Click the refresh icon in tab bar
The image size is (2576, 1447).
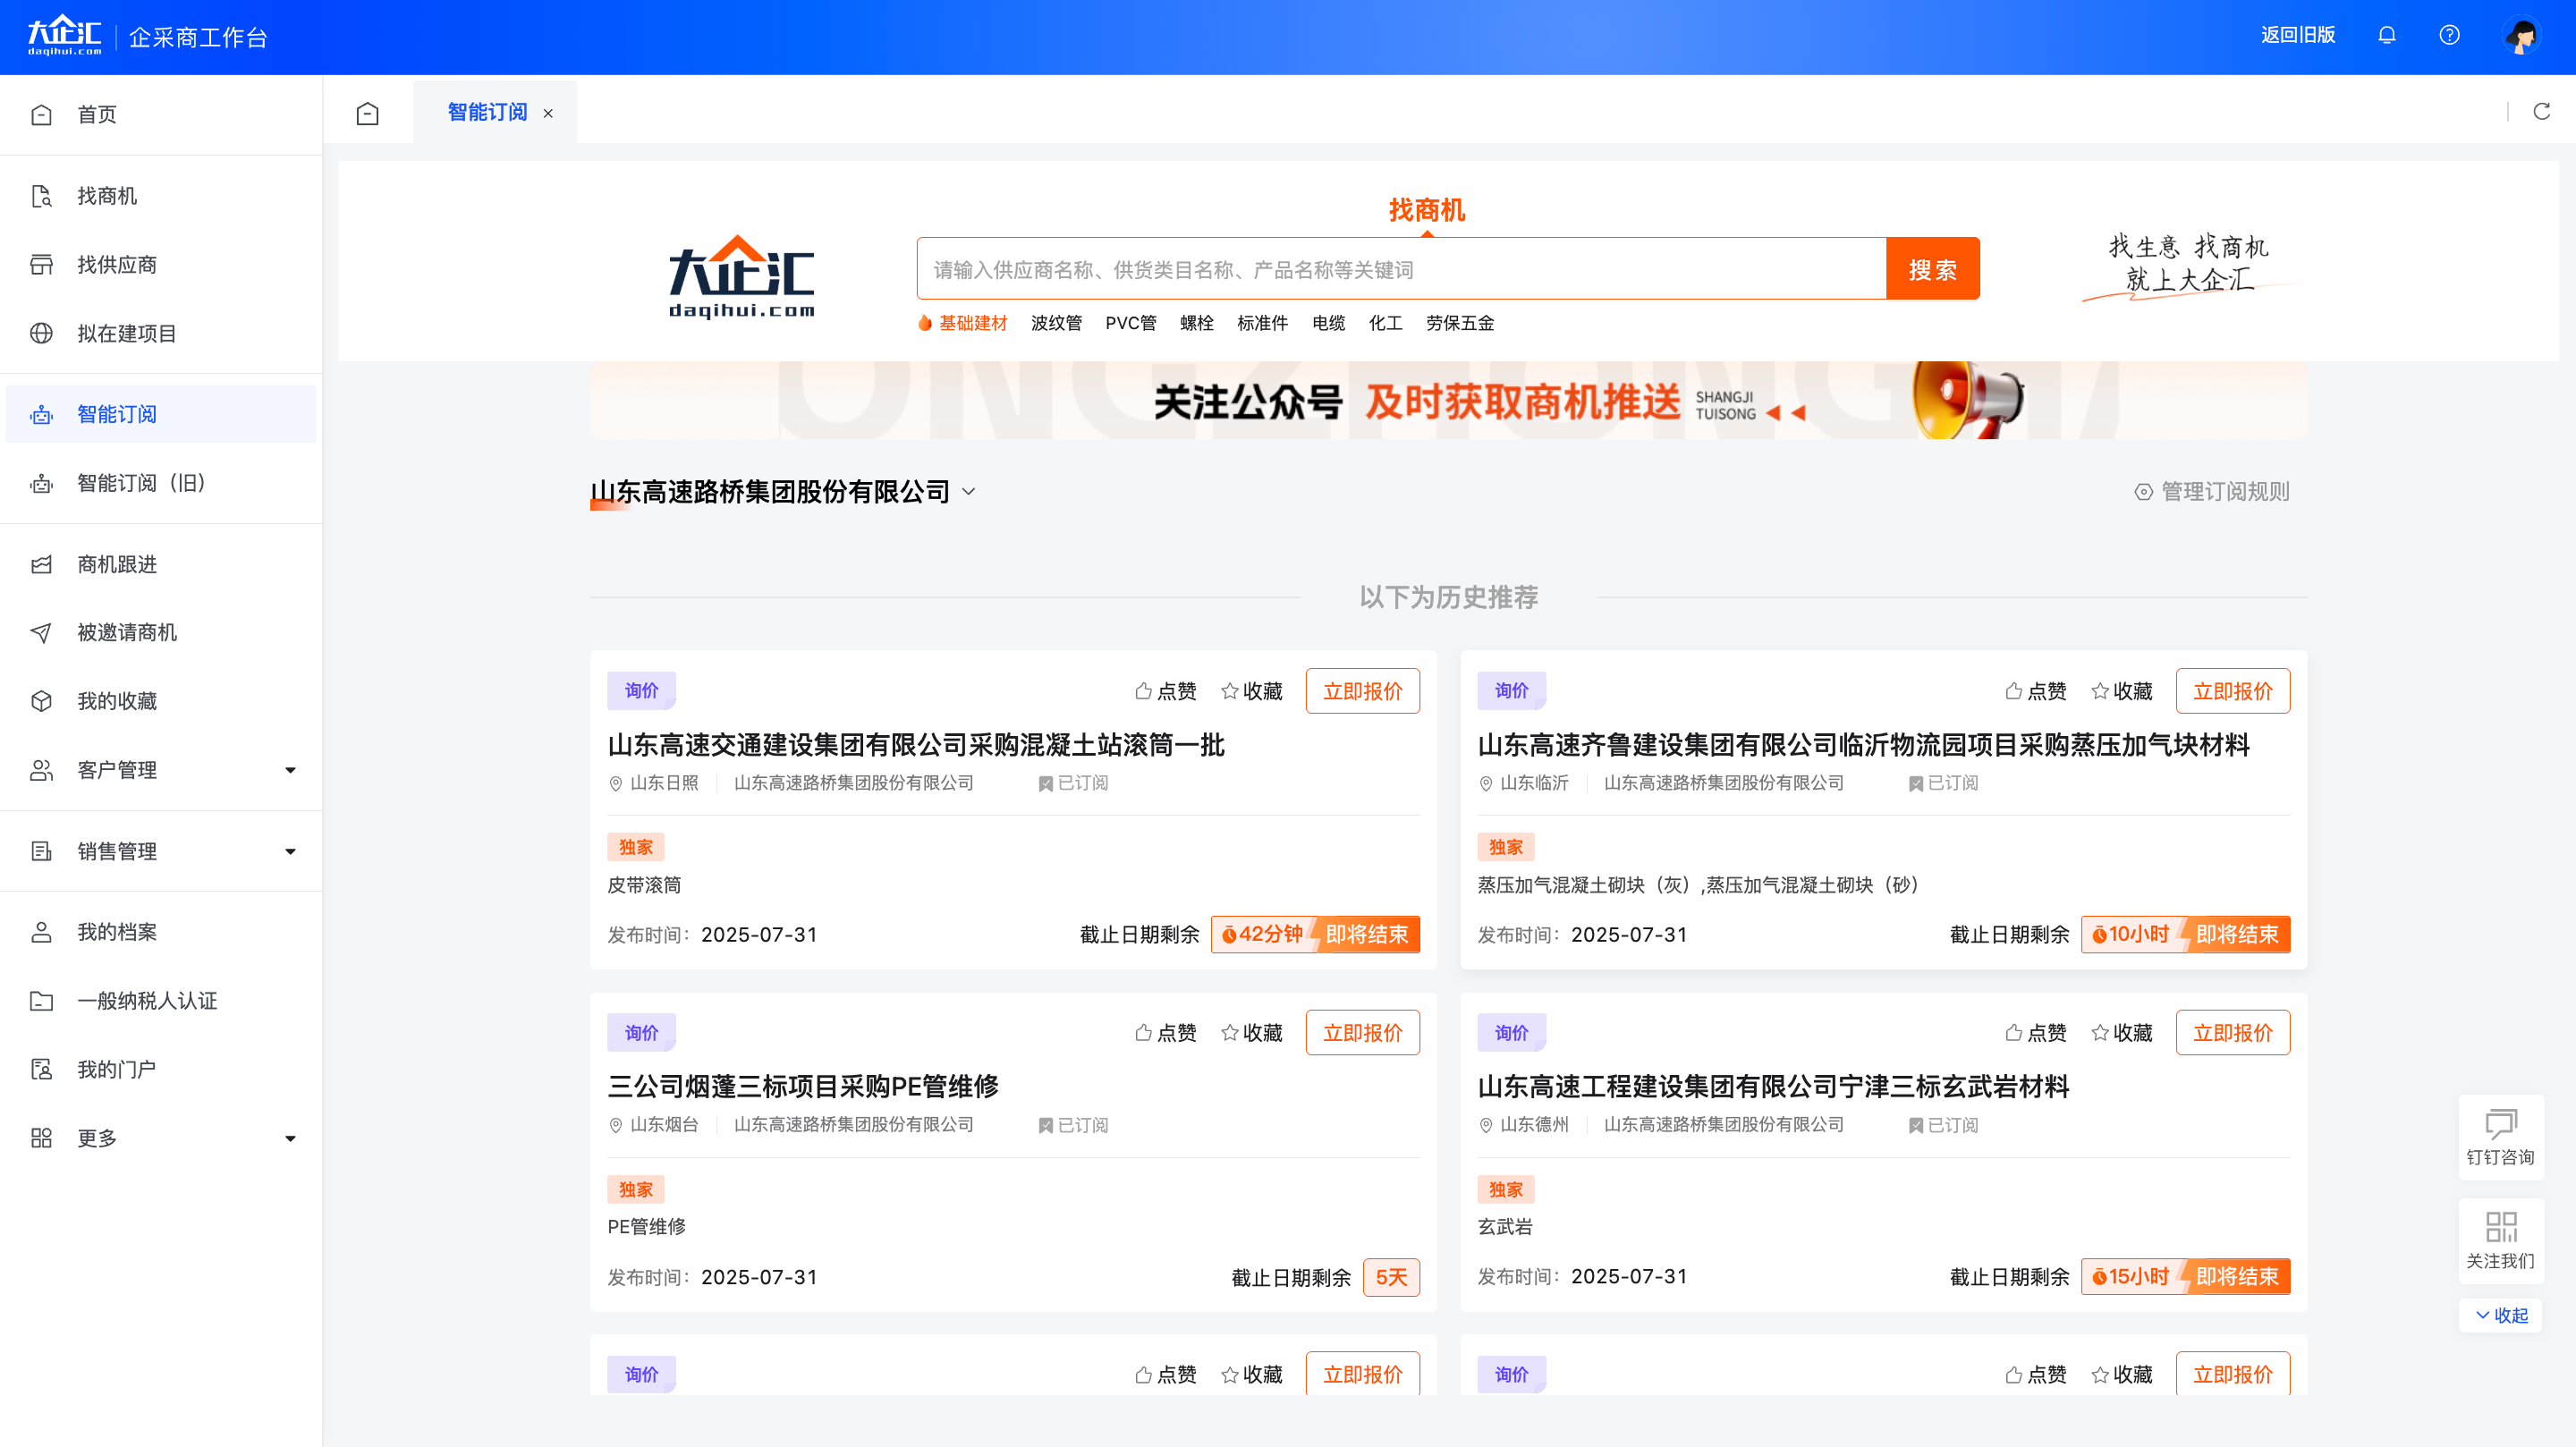click(x=2541, y=111)
